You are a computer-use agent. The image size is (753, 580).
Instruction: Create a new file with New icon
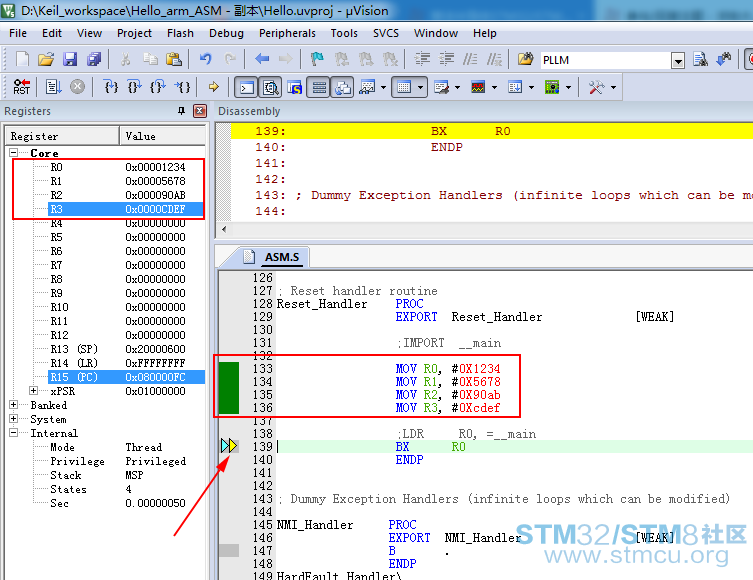click(22, 60)
